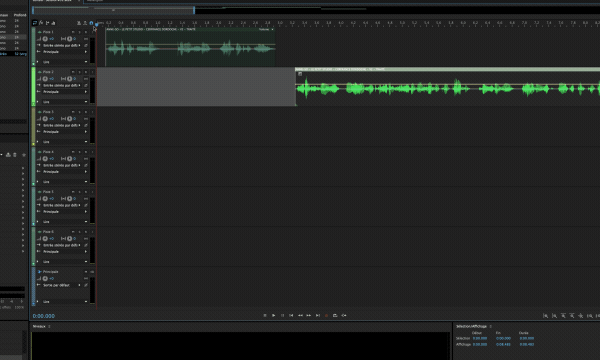Open Piste 1 output dropdown (Principale)
The height and width of the screenshot is (360, 600).
(x=64, y=52)
